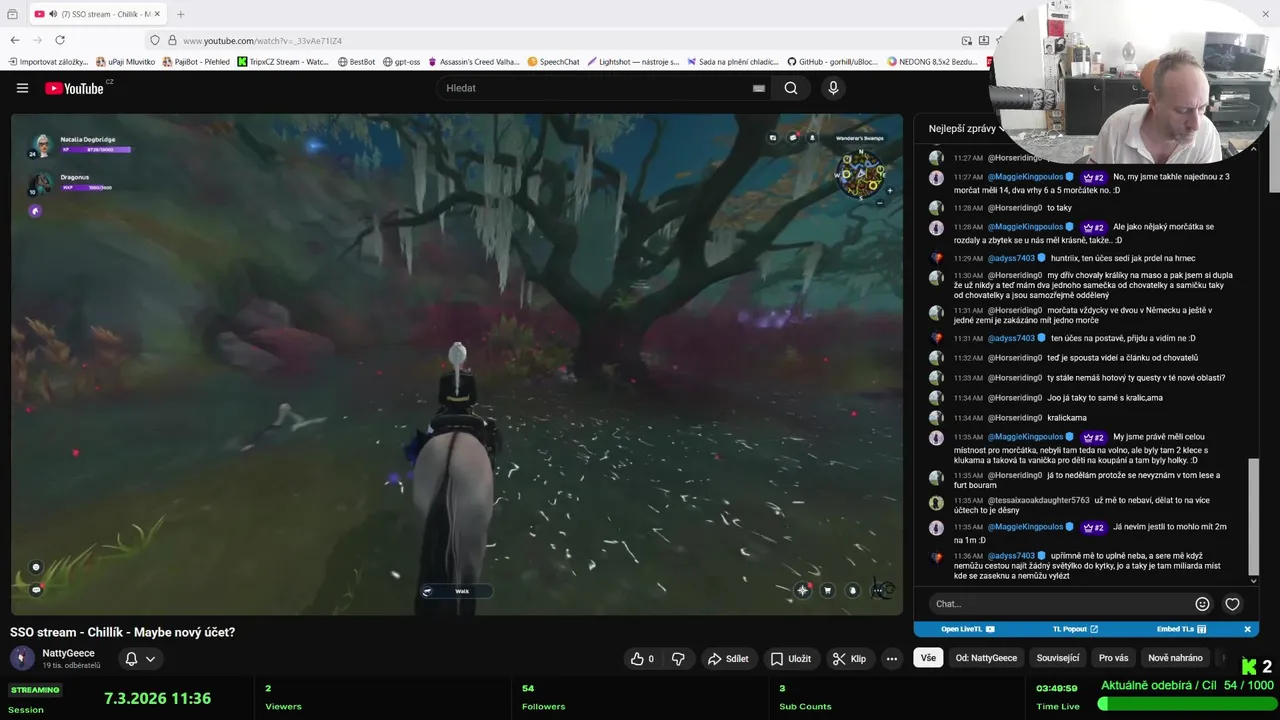
Task: Open the PajiBot - Přehled bookmark
Action: point(195,62)
